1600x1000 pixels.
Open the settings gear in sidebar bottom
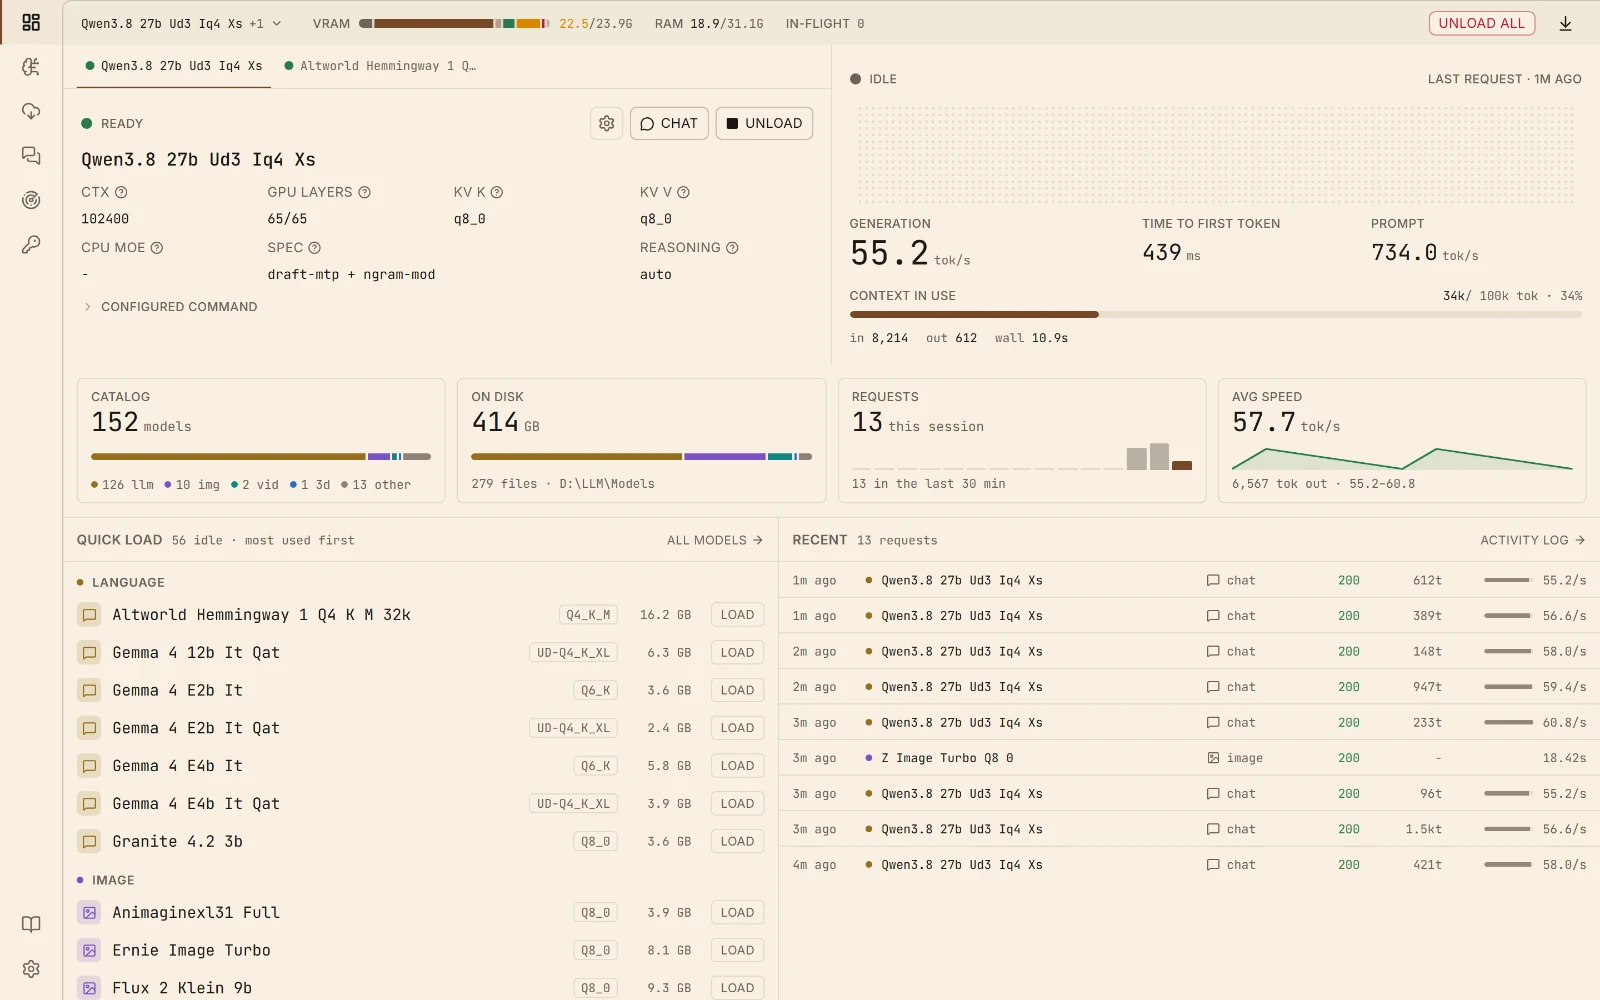tap(31, 969)
